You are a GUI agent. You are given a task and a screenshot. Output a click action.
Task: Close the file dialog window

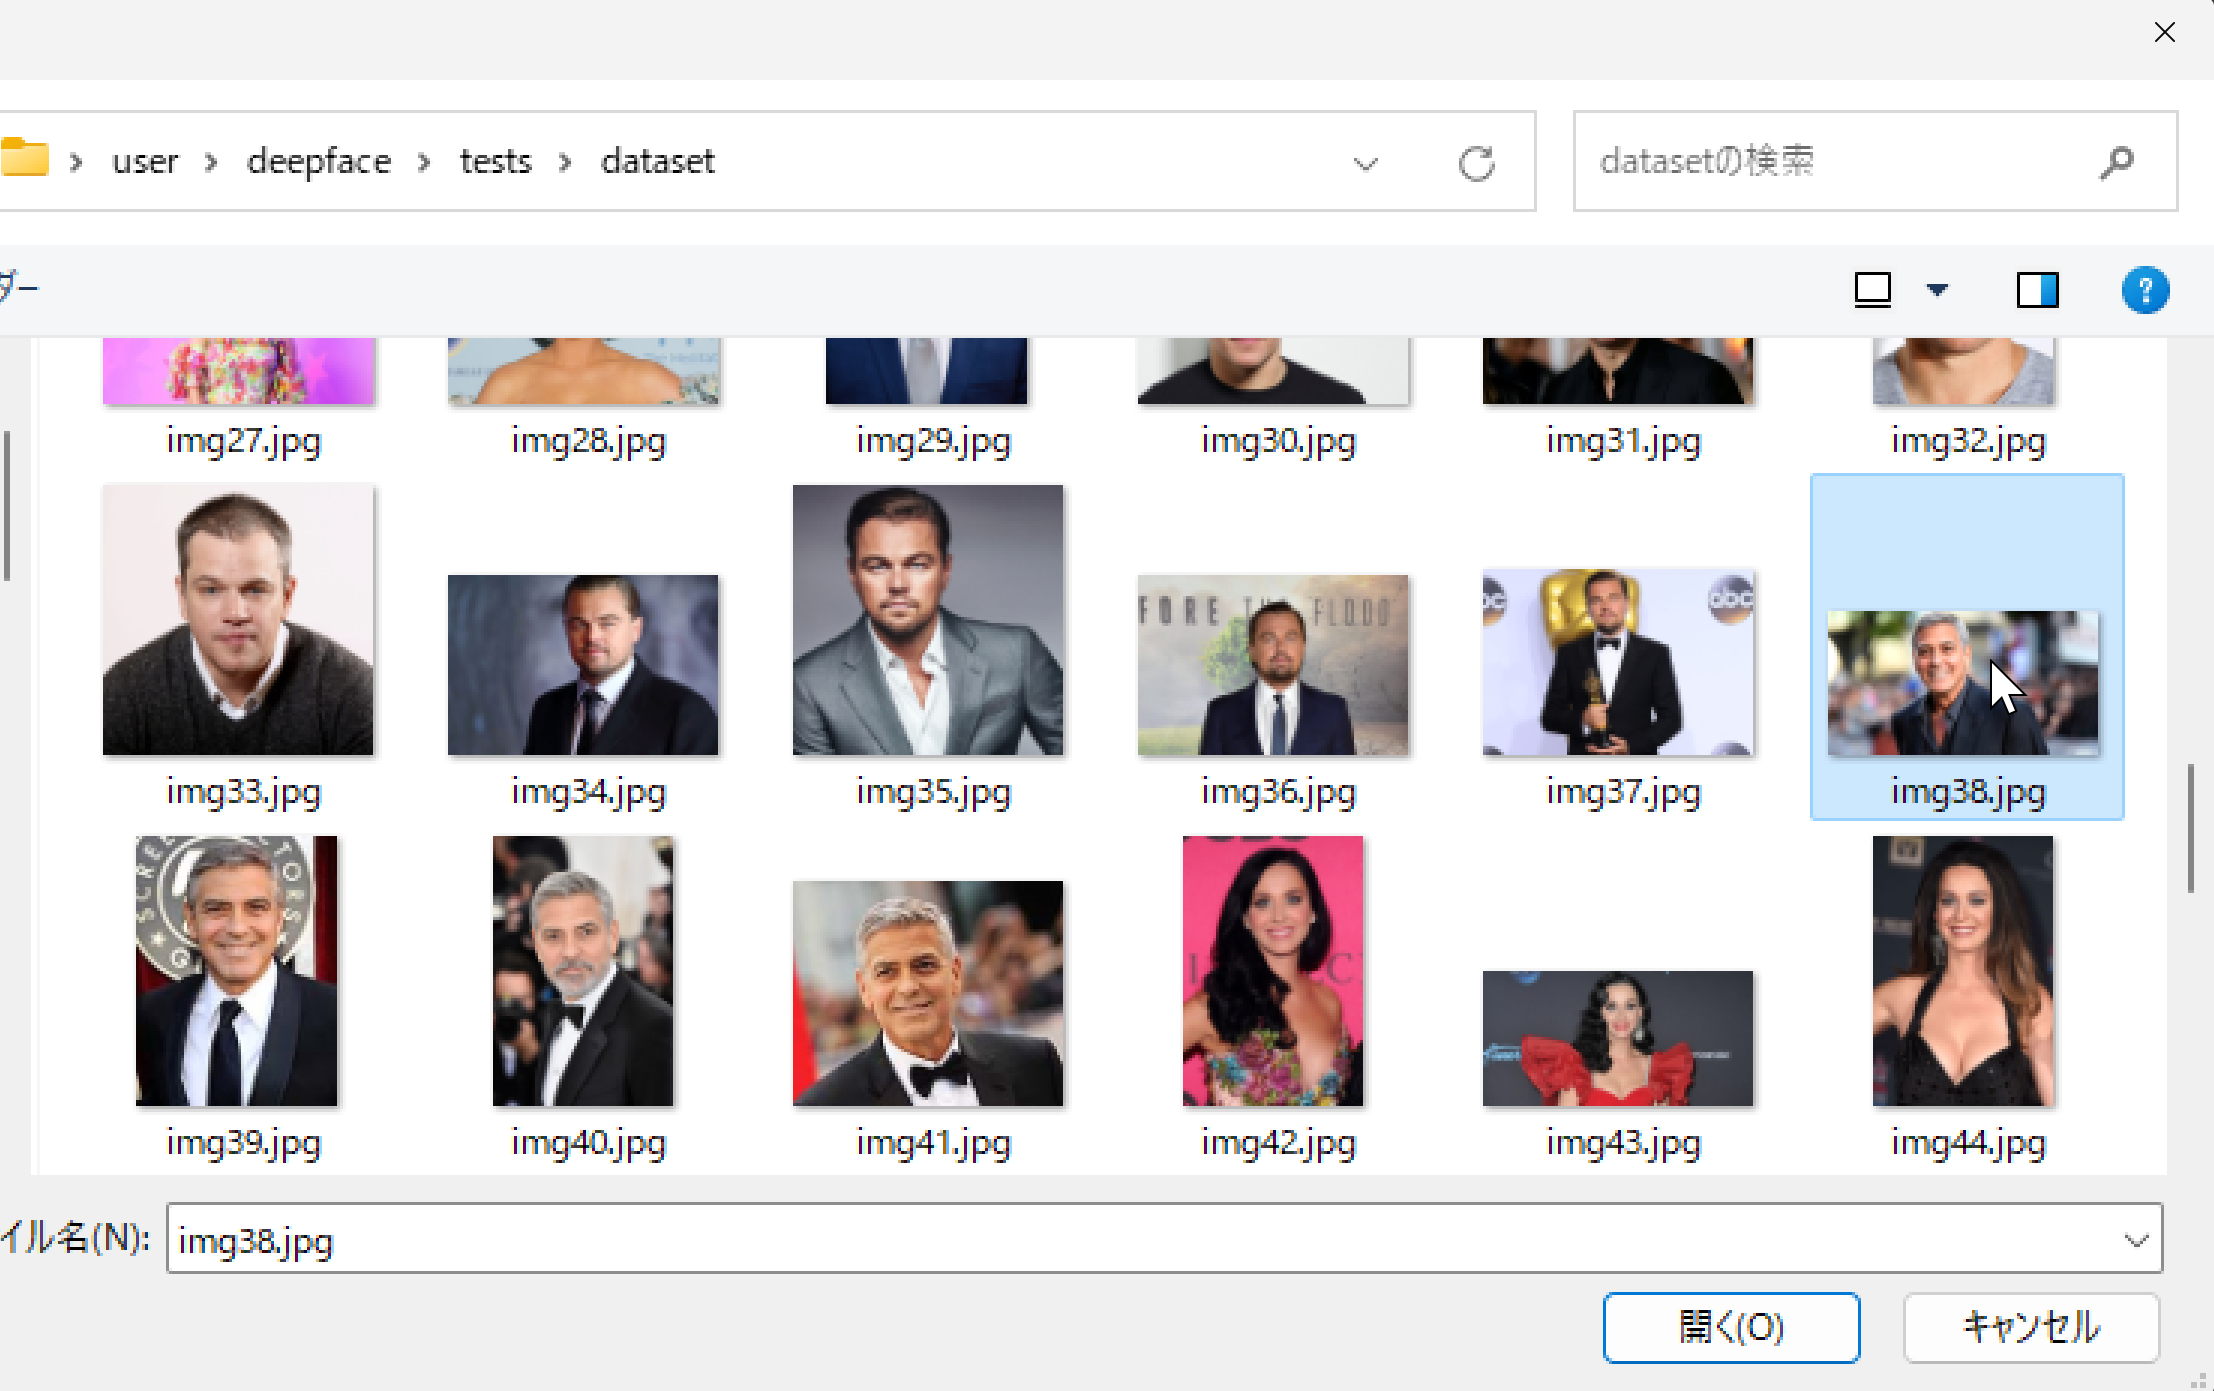2165,33
